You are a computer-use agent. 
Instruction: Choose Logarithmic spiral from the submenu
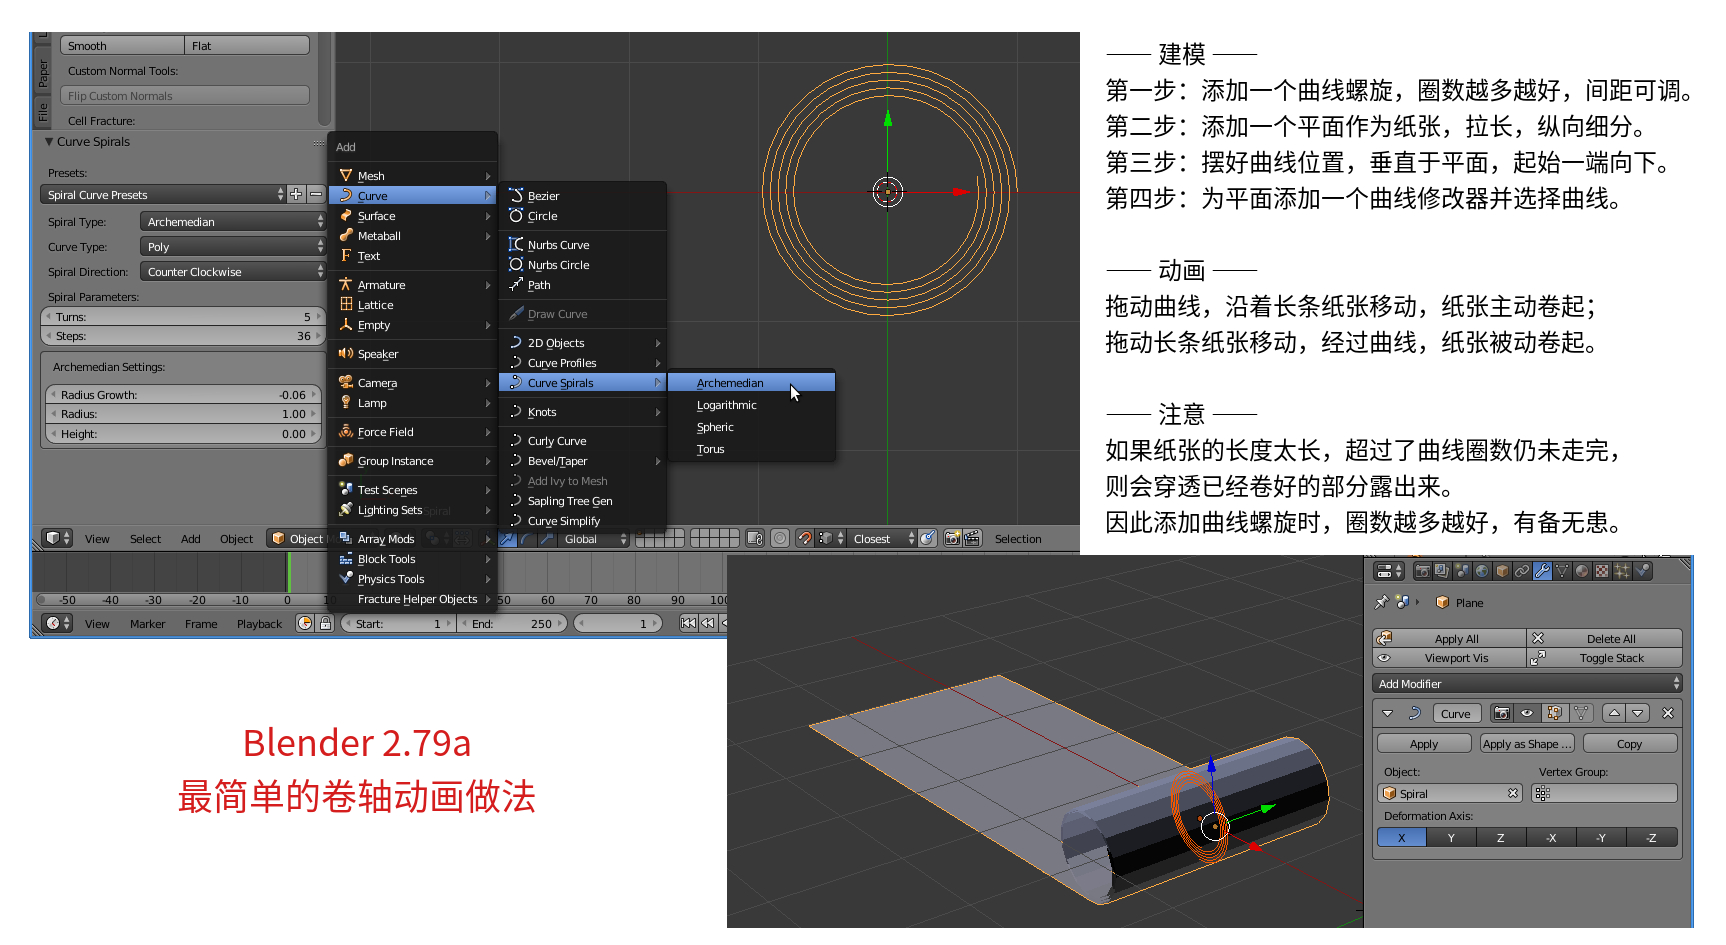coord(751,405)
